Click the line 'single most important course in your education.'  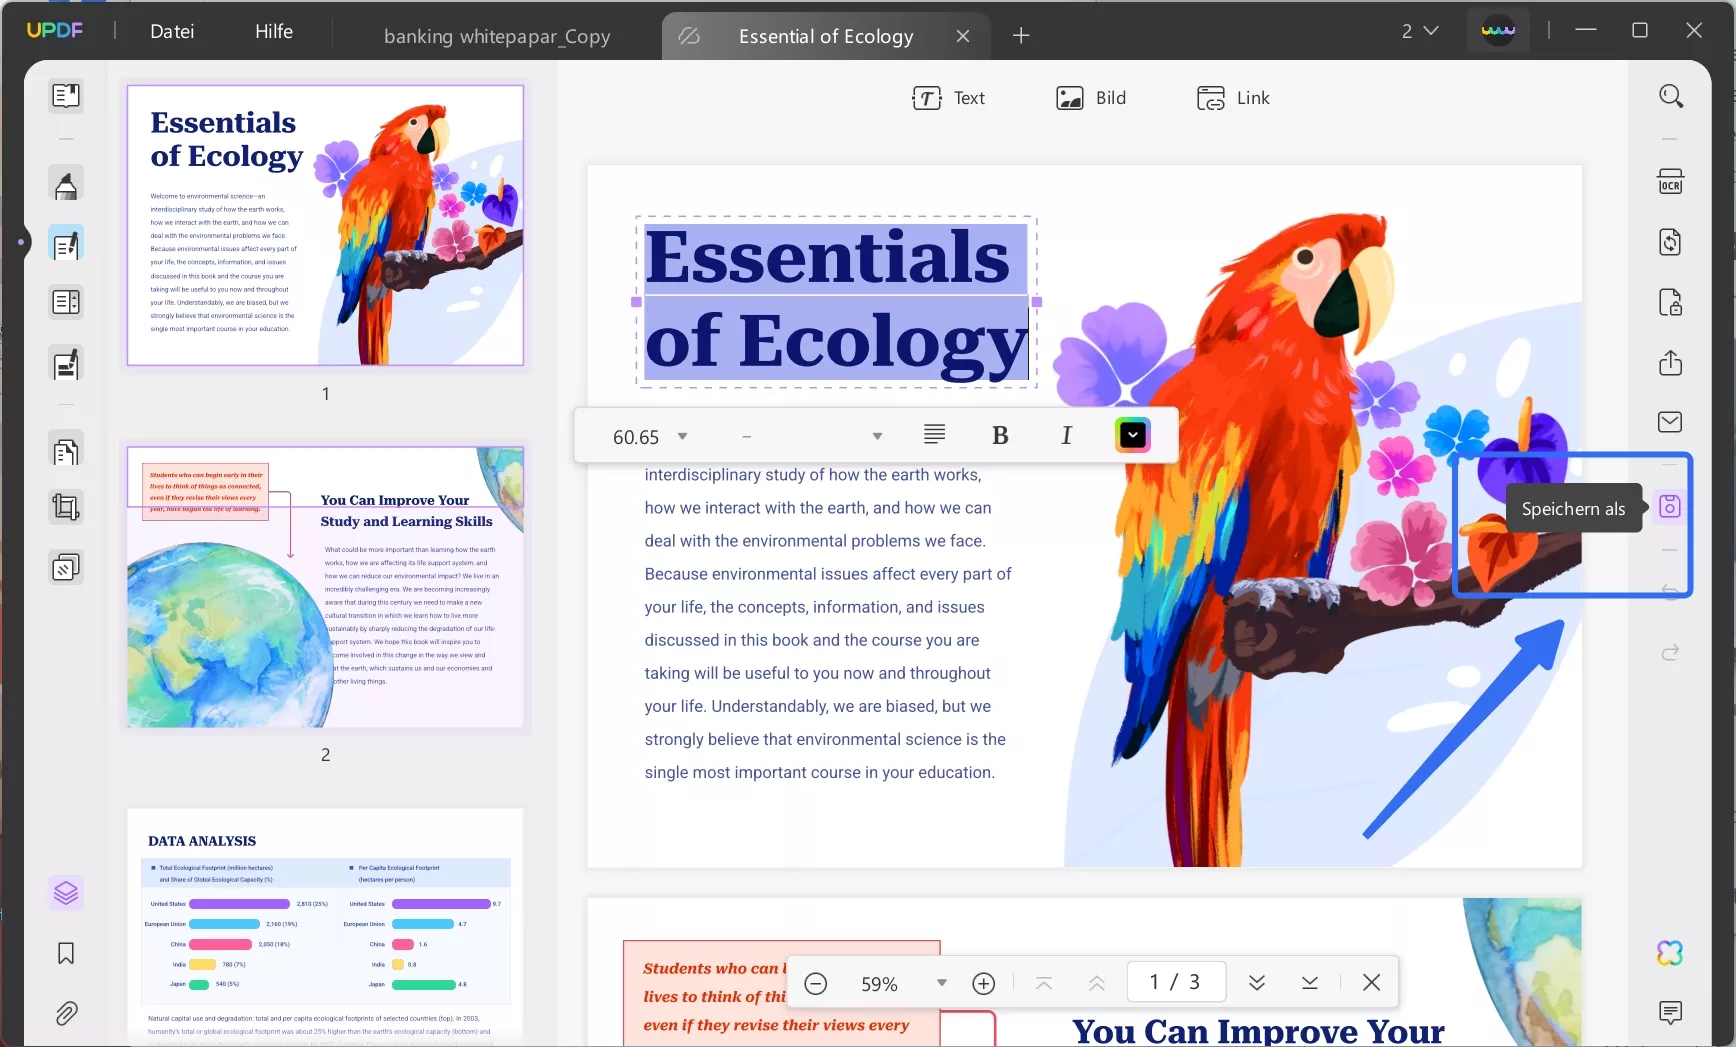click(820, 772)
